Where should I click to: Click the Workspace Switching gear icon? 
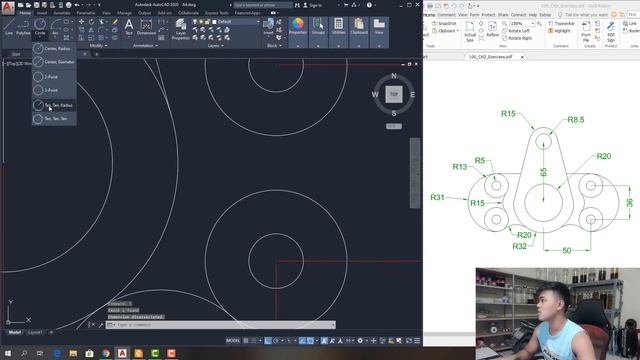(x=360, y=340)
